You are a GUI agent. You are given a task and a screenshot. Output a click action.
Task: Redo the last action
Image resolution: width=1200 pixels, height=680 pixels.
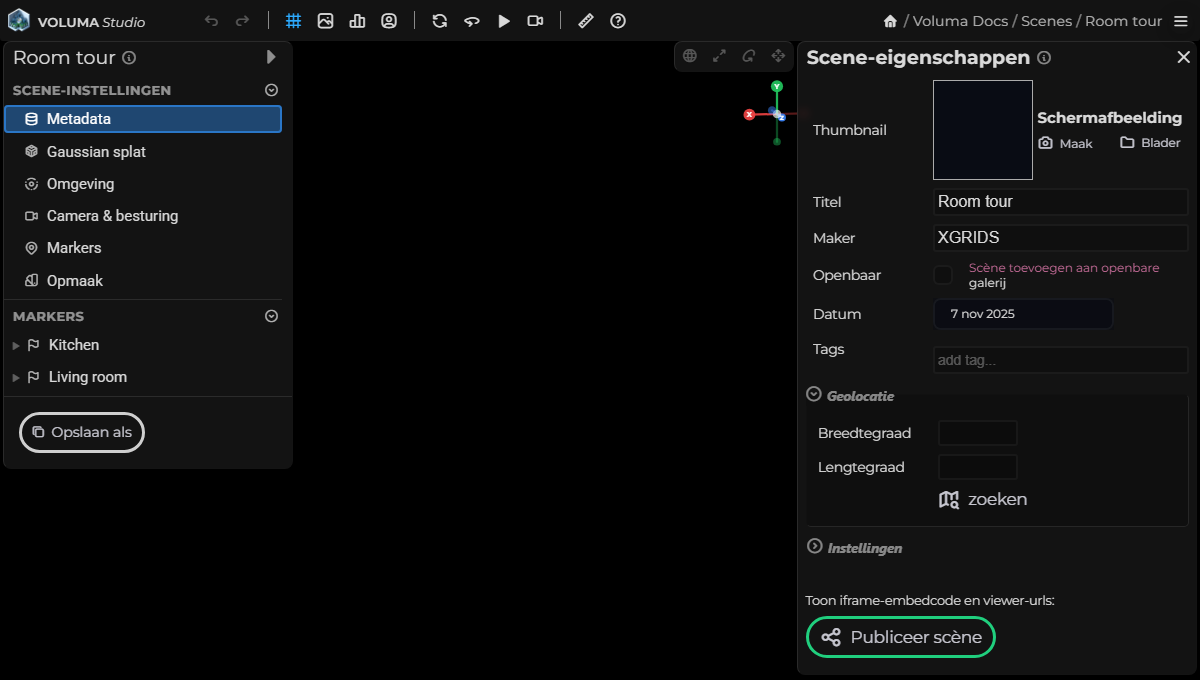pyautogui.click(x=243, y=21)
